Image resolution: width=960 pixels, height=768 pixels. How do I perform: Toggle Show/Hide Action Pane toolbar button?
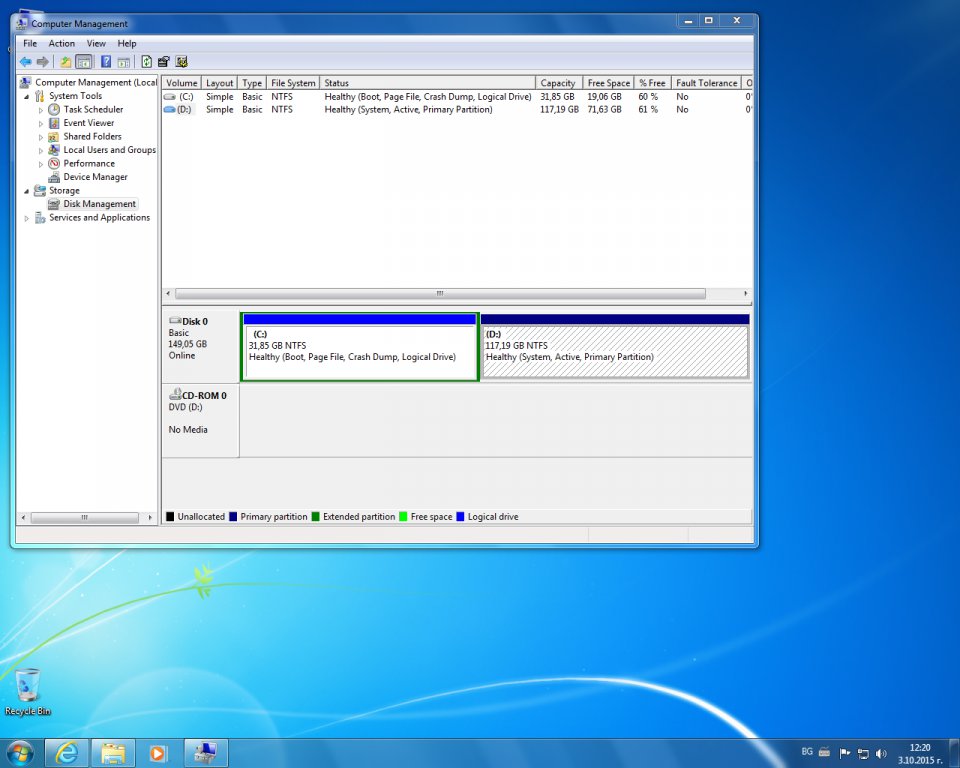(x=123, y=62)
